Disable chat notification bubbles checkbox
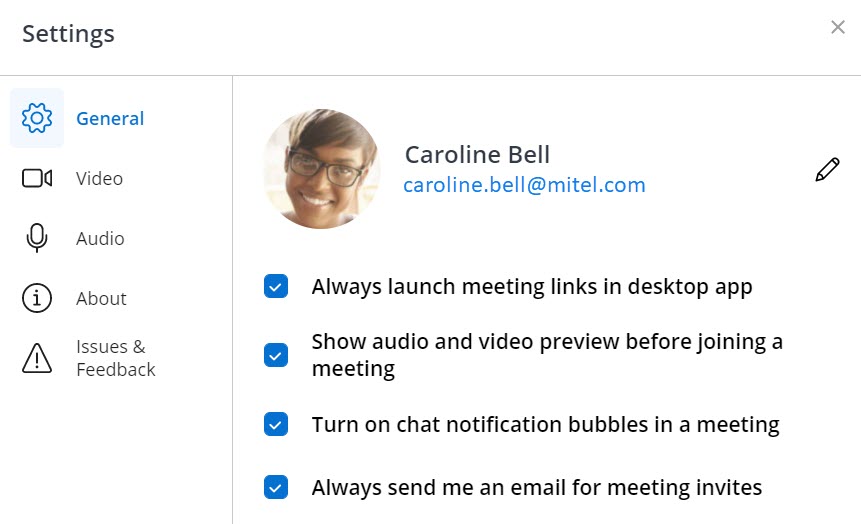Viewport: 861px width, 524px height. pyautogui.click(x=276, y=424)
